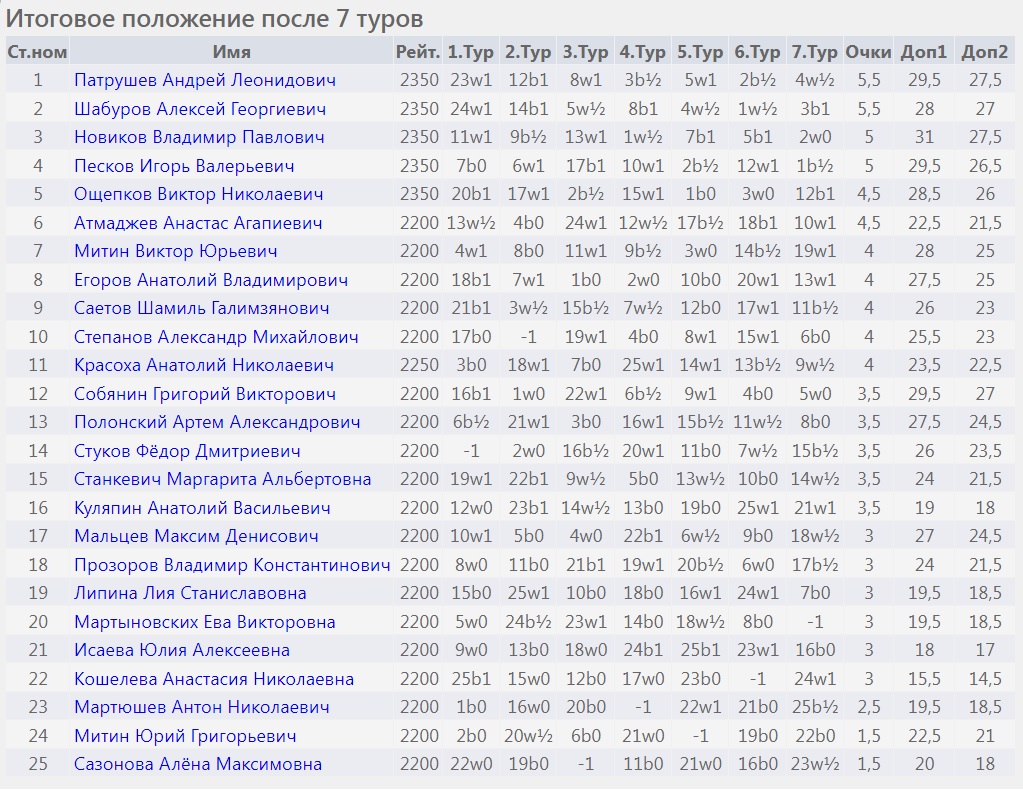
Task: Click the '4.Тур' column header
Action: pos(643,52)
